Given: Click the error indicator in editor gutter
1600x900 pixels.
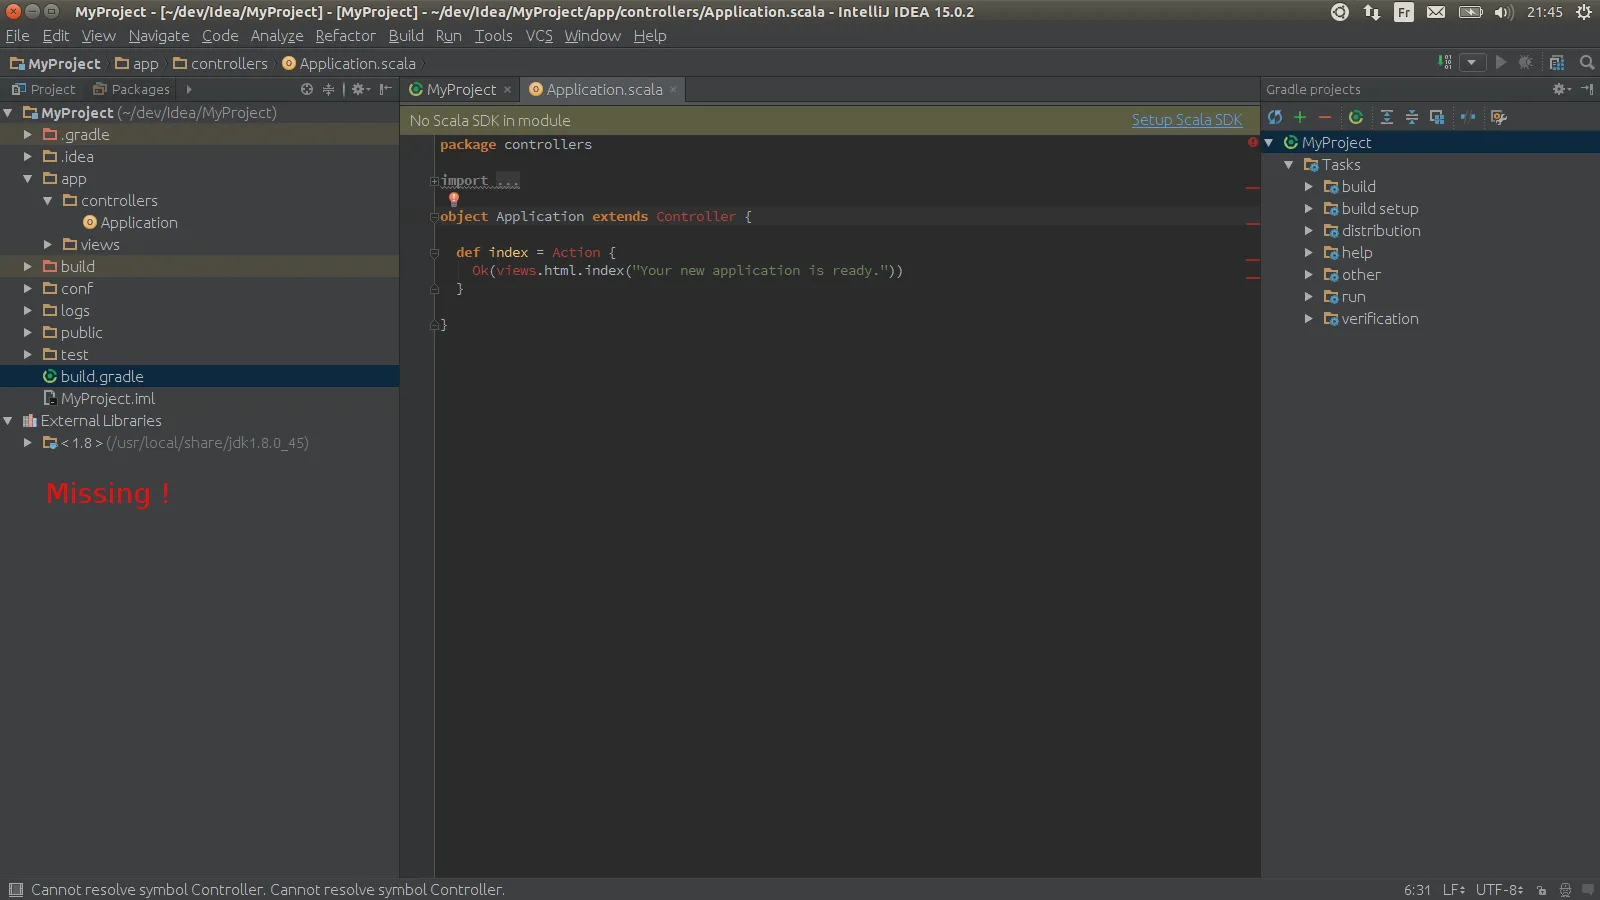Looking at the screenshot, I should click(x=1252, y=142).
